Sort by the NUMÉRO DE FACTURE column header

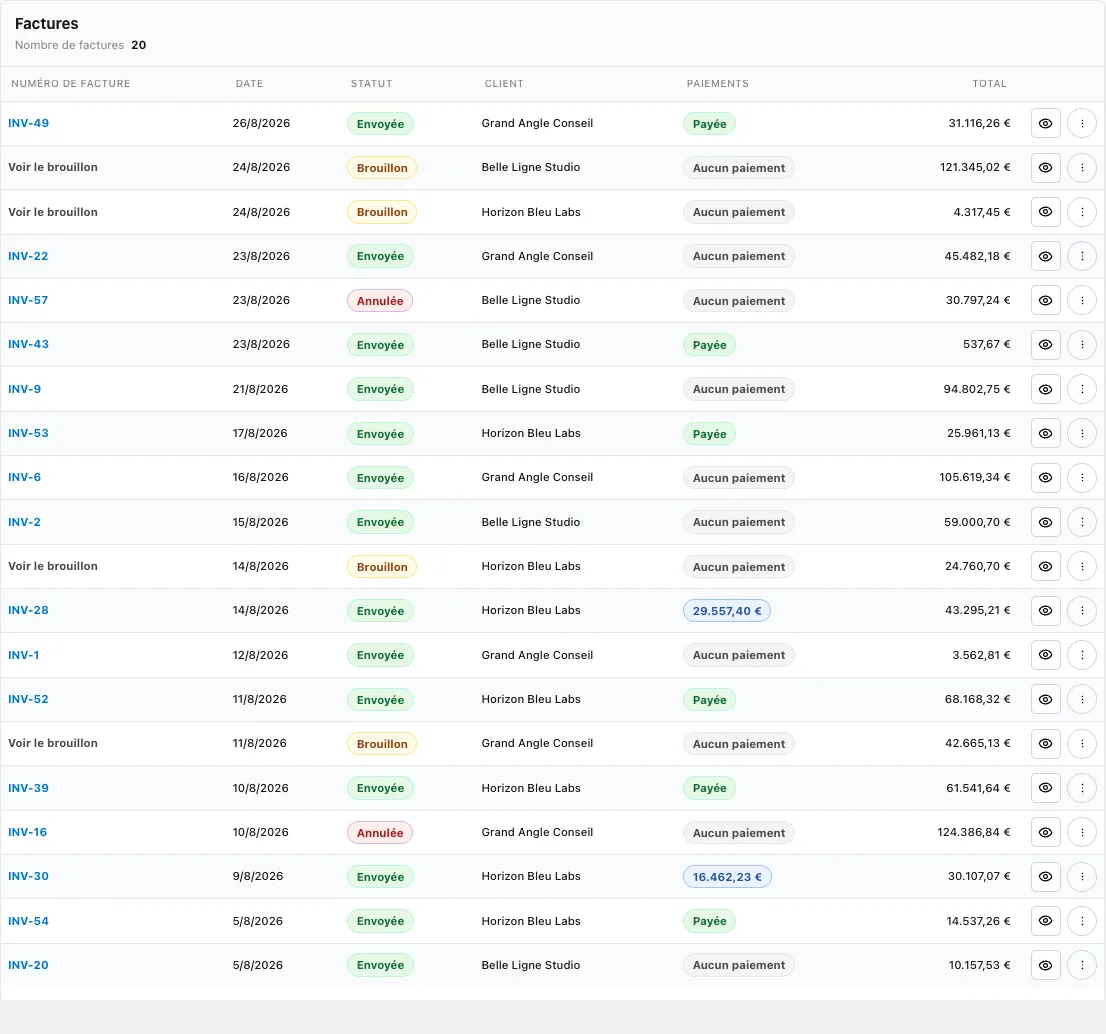point(71,83)
